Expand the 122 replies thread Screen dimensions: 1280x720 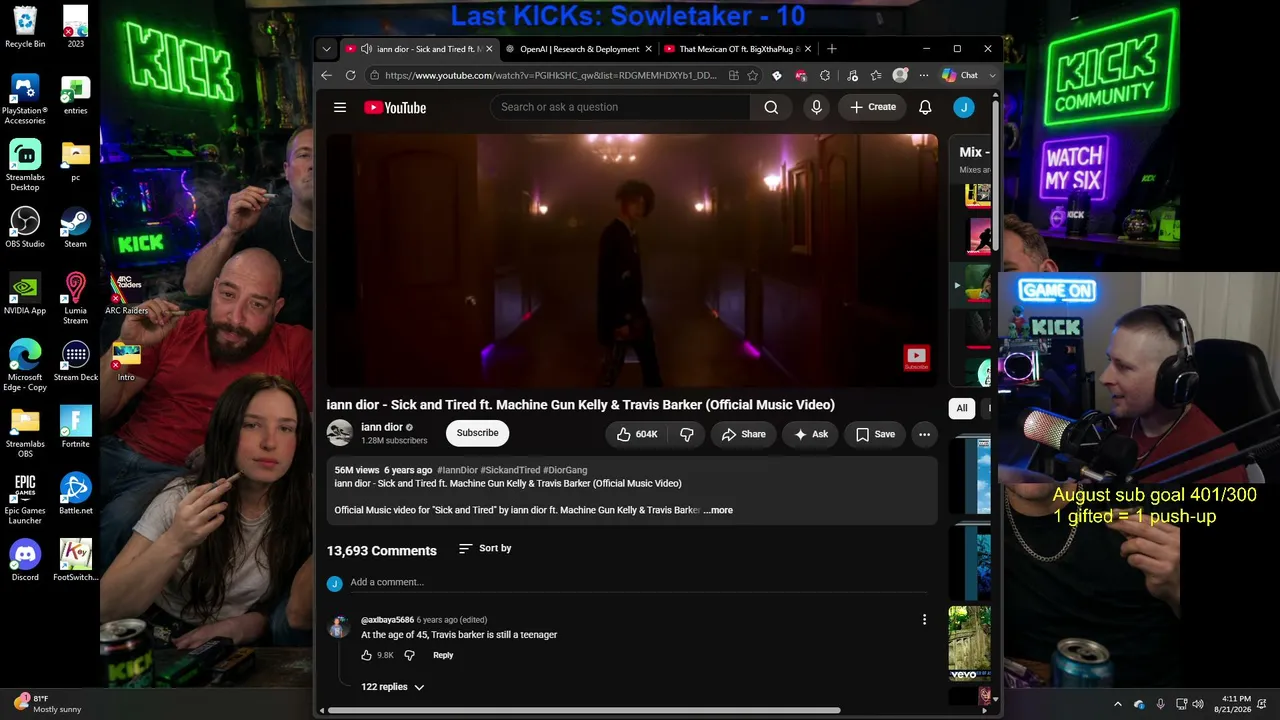(x=392, y=687)
